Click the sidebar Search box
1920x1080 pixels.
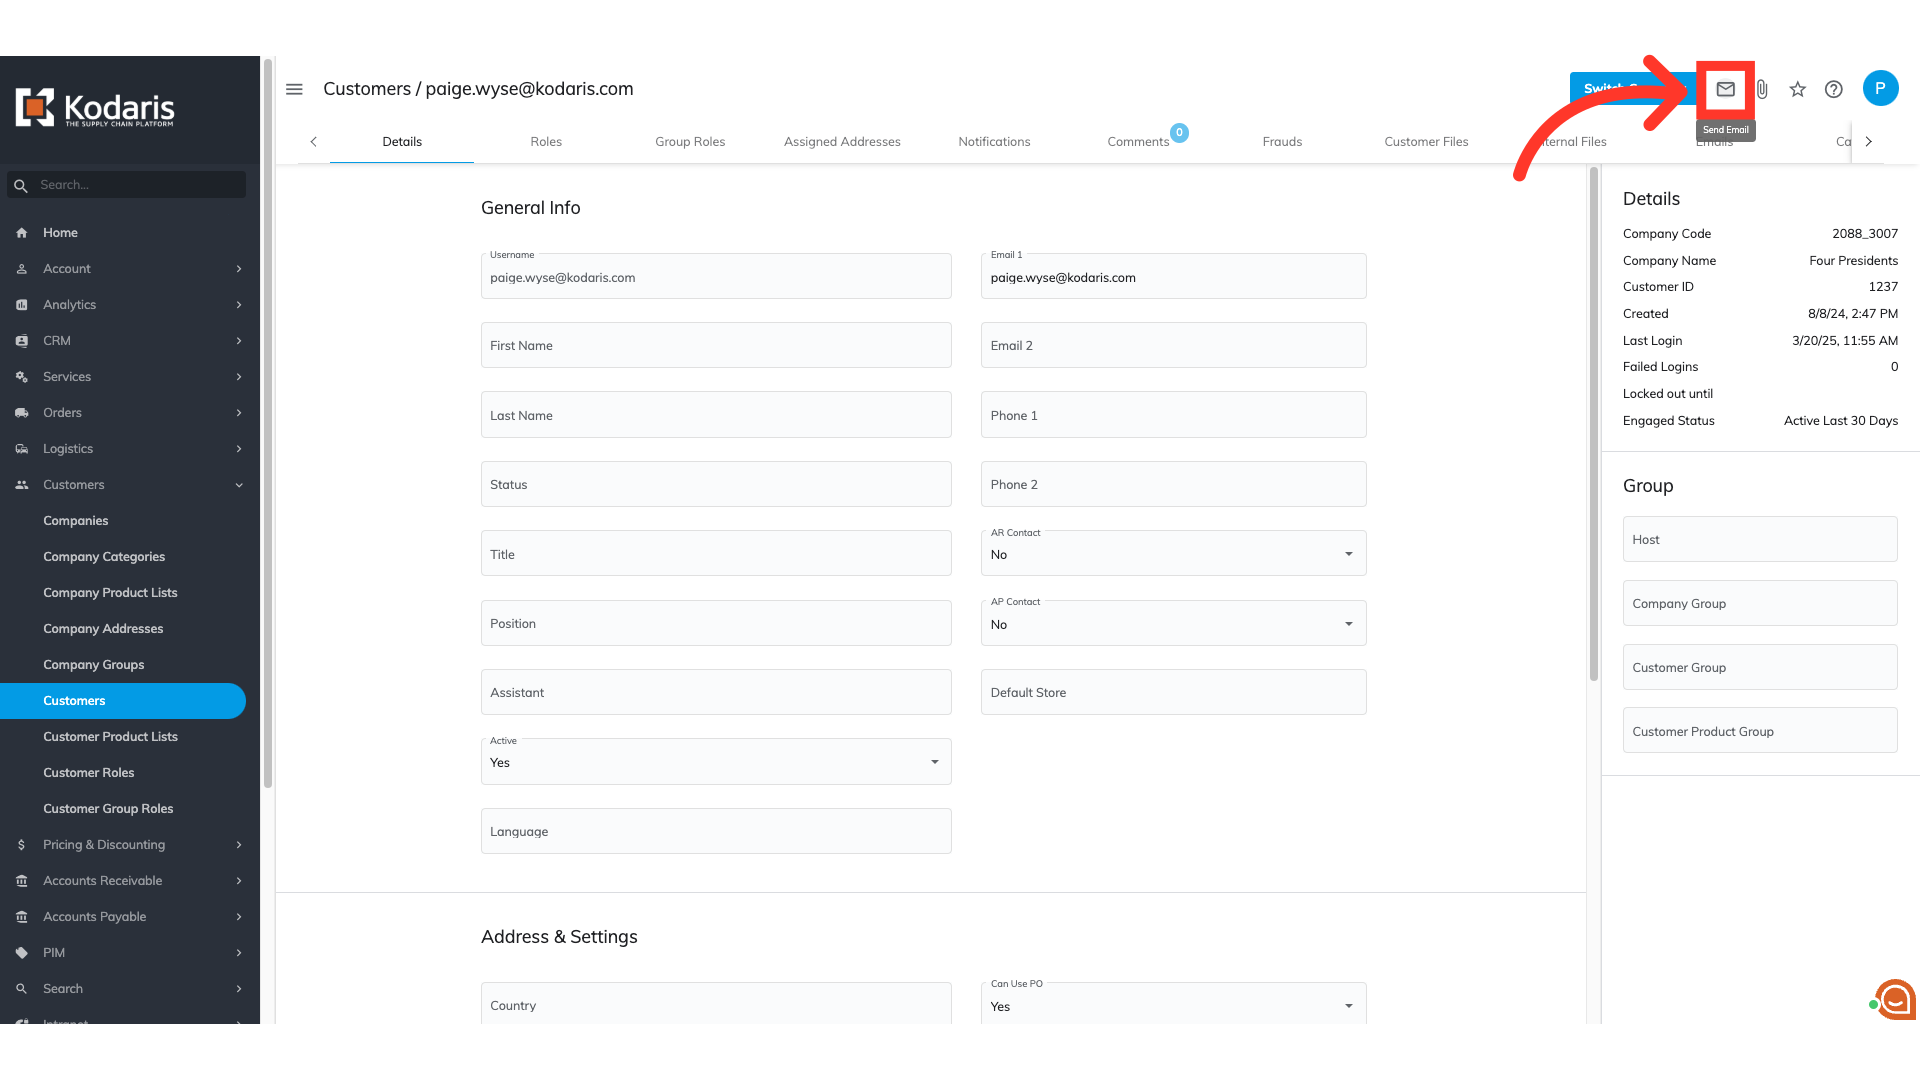click(x=138, y=185)
